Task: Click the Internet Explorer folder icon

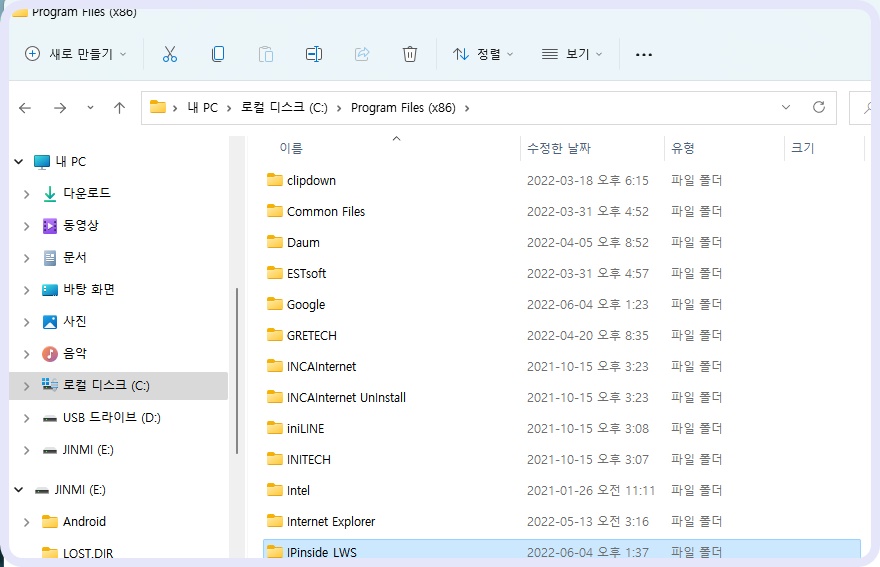Action: [x=274, y=521]
